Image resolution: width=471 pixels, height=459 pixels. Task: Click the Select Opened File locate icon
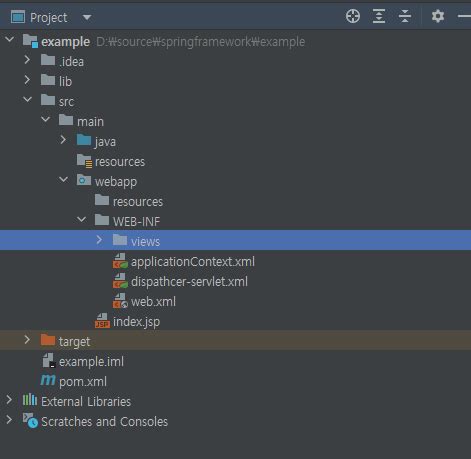[353, 16]
